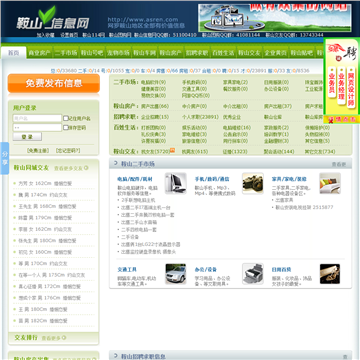
Task: Open 找男友(615) category link
Action: pyautogui.click(x=195, y=151)
